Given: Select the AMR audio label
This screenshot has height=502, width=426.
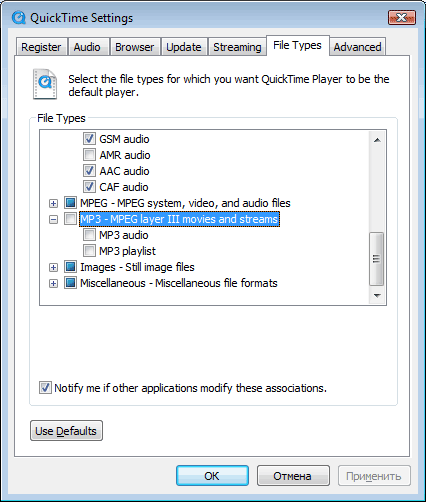Looking at the screenshot, I should click(x=125, y=155).
